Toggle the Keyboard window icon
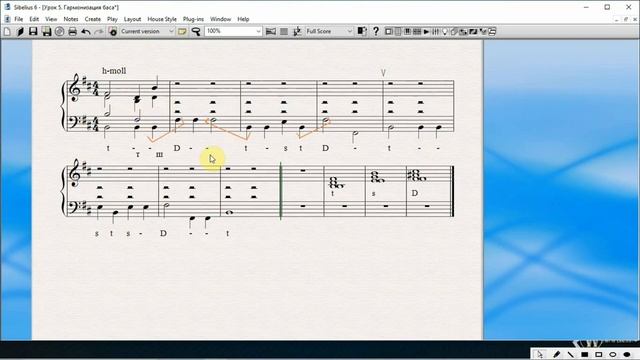This screenshot has width=640, height=360. point(407,31)
